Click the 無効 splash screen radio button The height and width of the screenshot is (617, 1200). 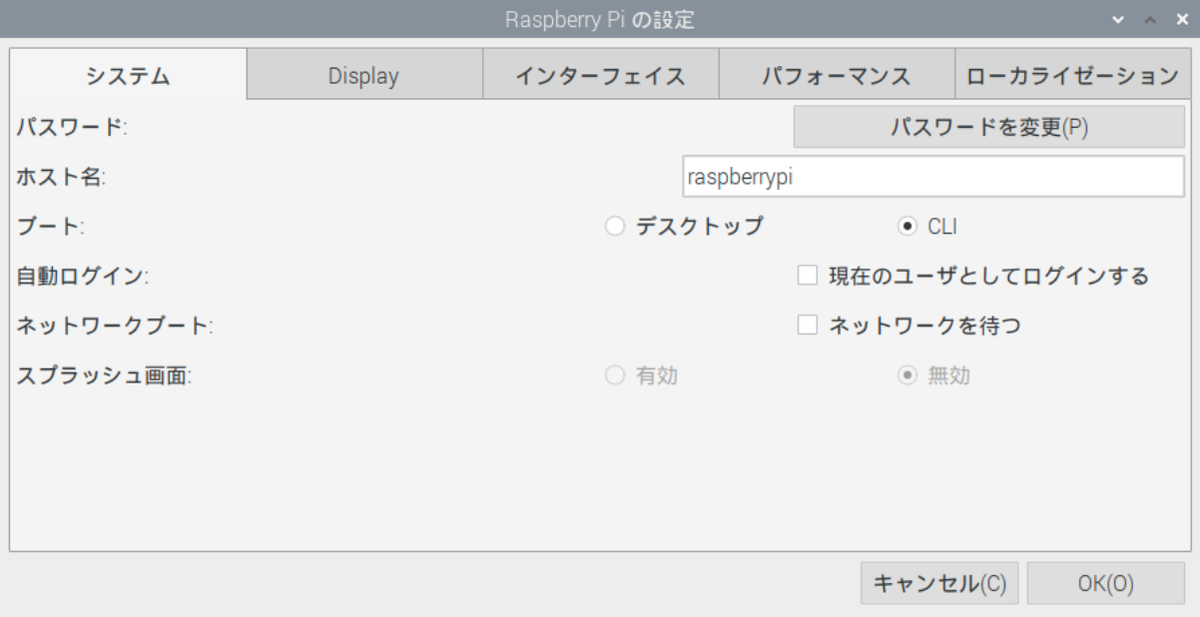tap(909, 375)
